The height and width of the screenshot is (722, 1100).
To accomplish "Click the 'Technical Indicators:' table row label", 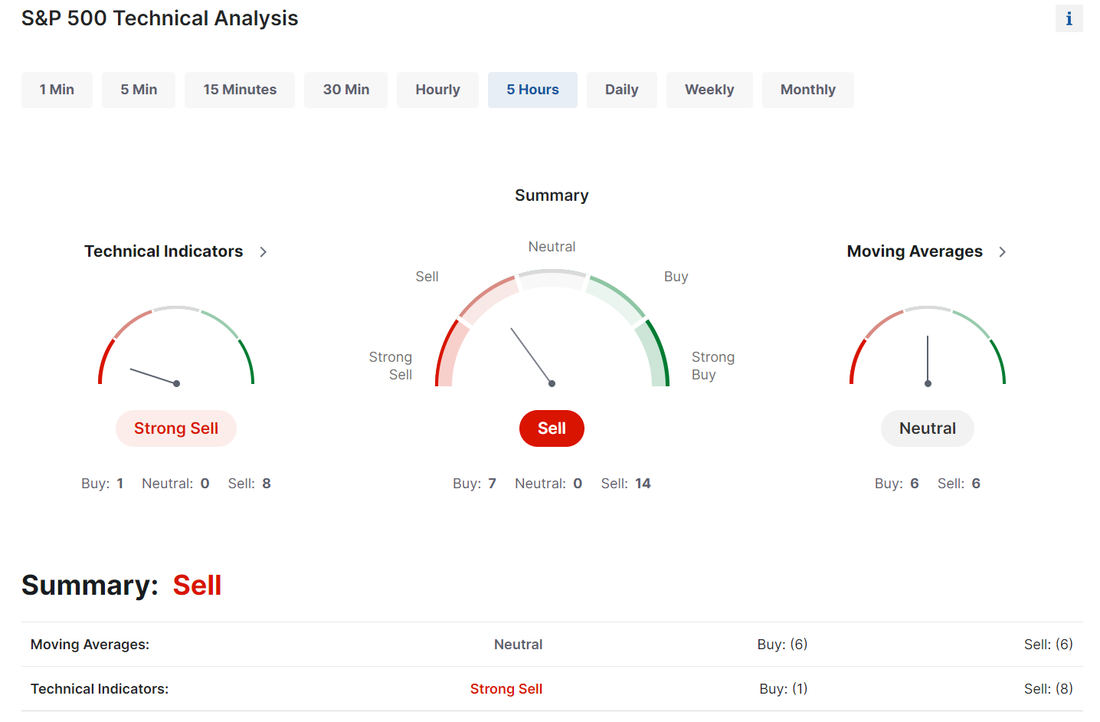I will click(100, 689).
